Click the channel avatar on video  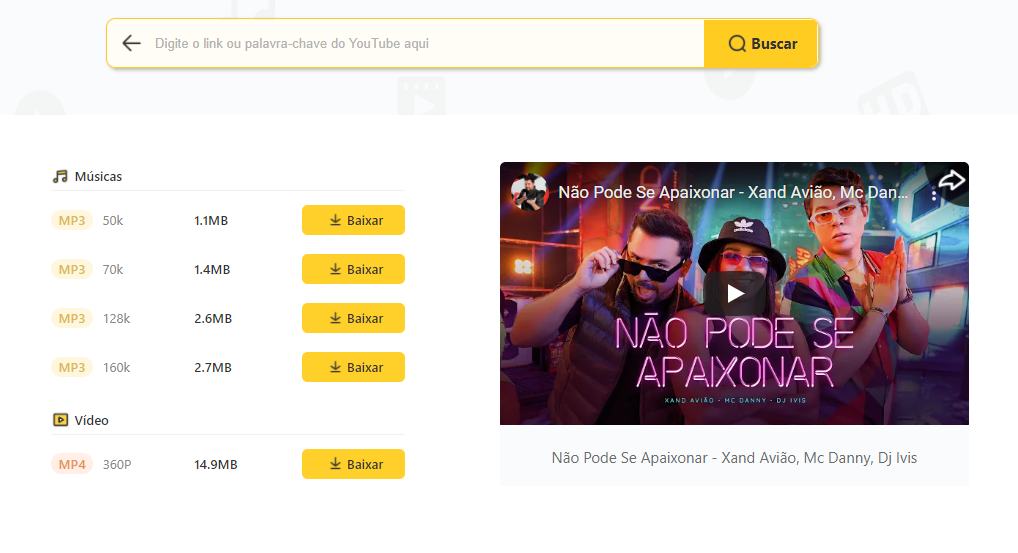[529, 192]
